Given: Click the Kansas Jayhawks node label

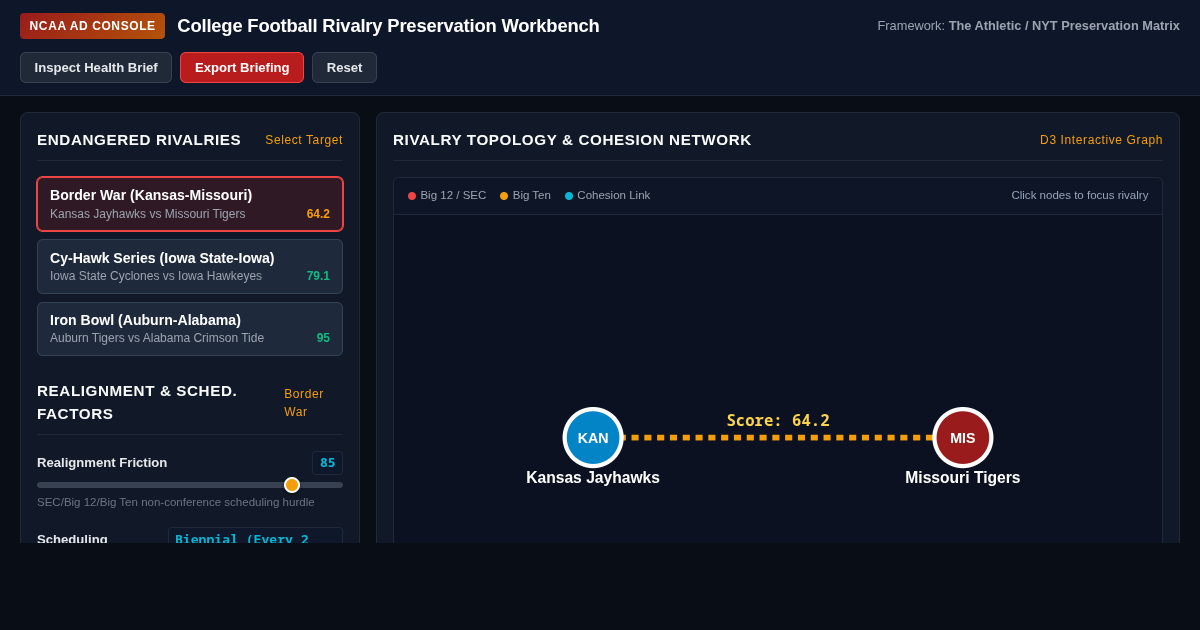Looking at the screenshot, I should 593,478.
